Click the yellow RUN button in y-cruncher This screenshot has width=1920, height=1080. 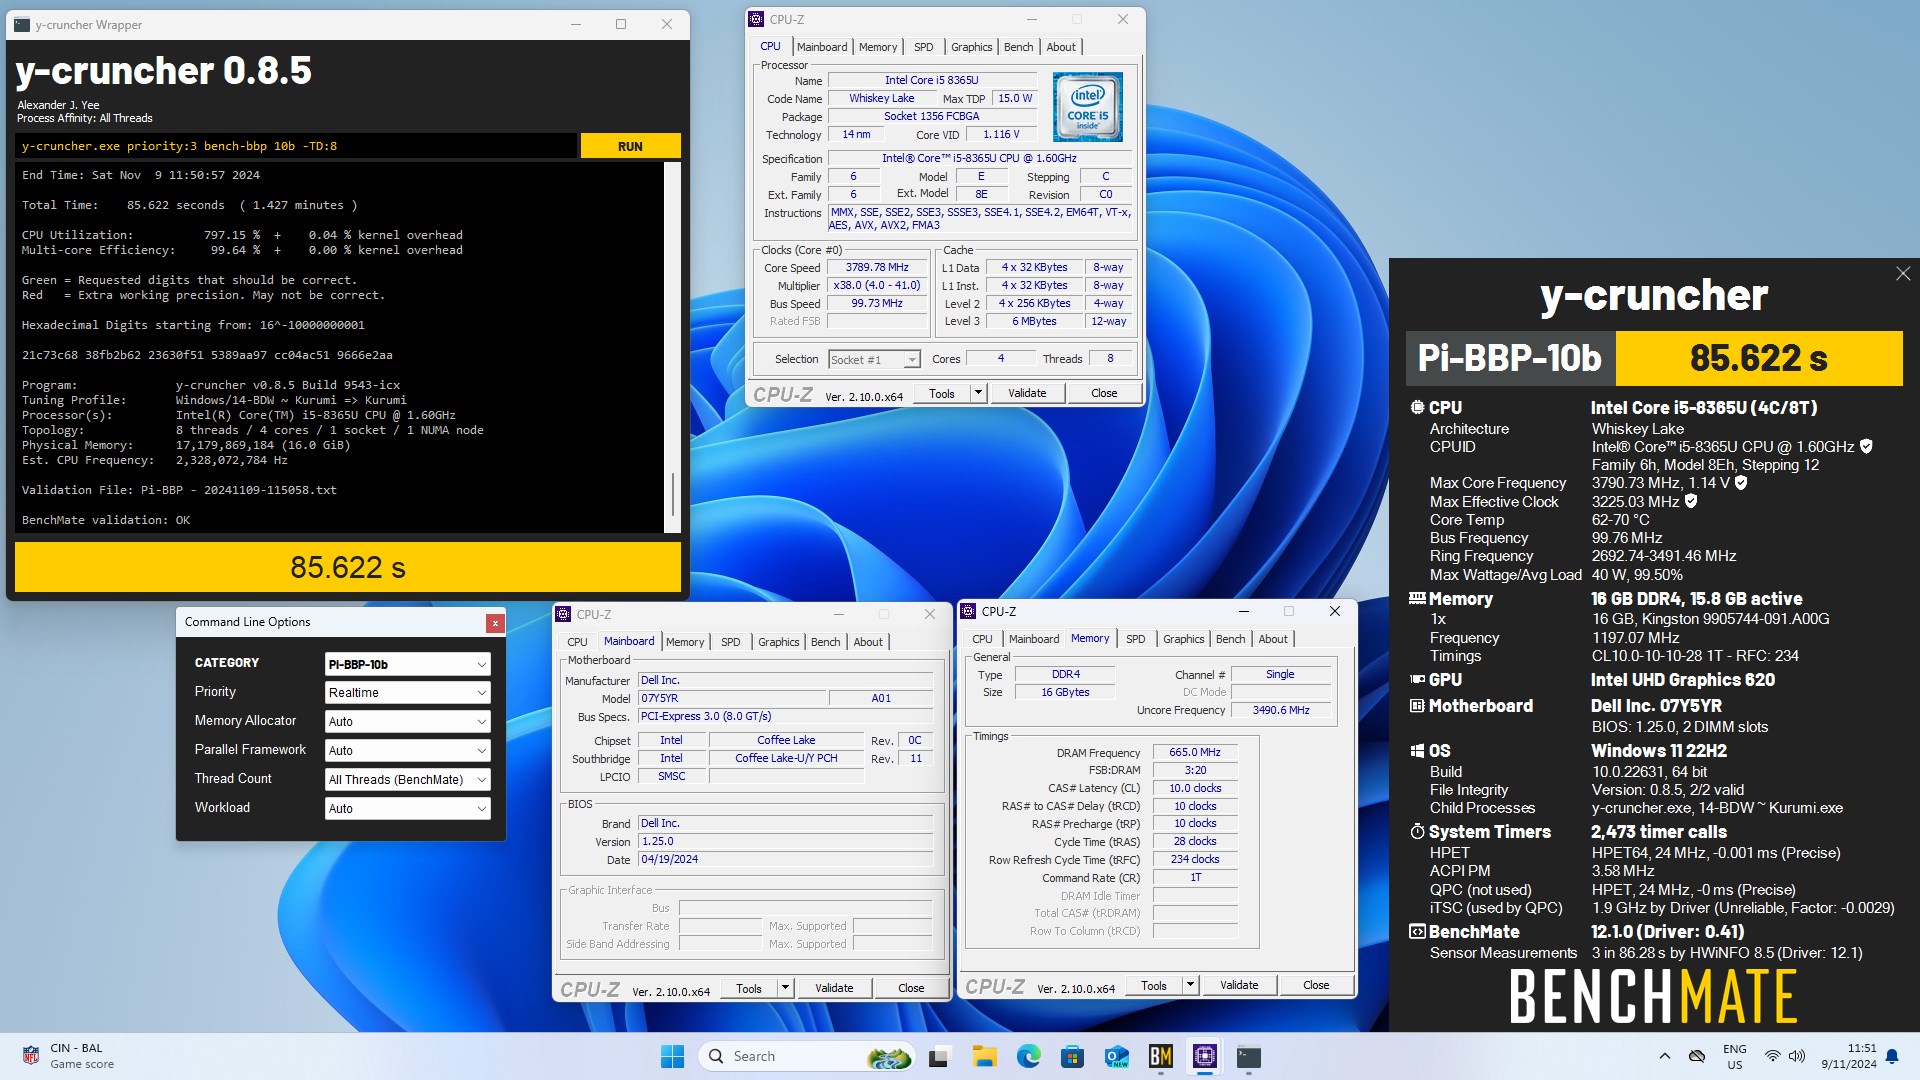(x=630, y=146)
